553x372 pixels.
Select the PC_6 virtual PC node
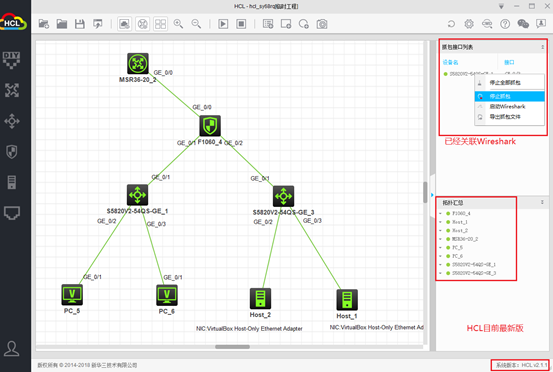(x=167, y=295)
